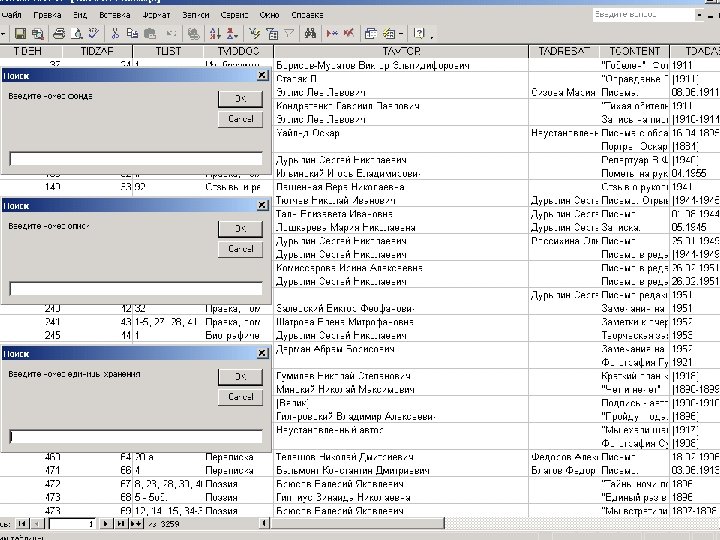
Task: Click Filter by Selection icon
Action: click(x=254, y=33)
